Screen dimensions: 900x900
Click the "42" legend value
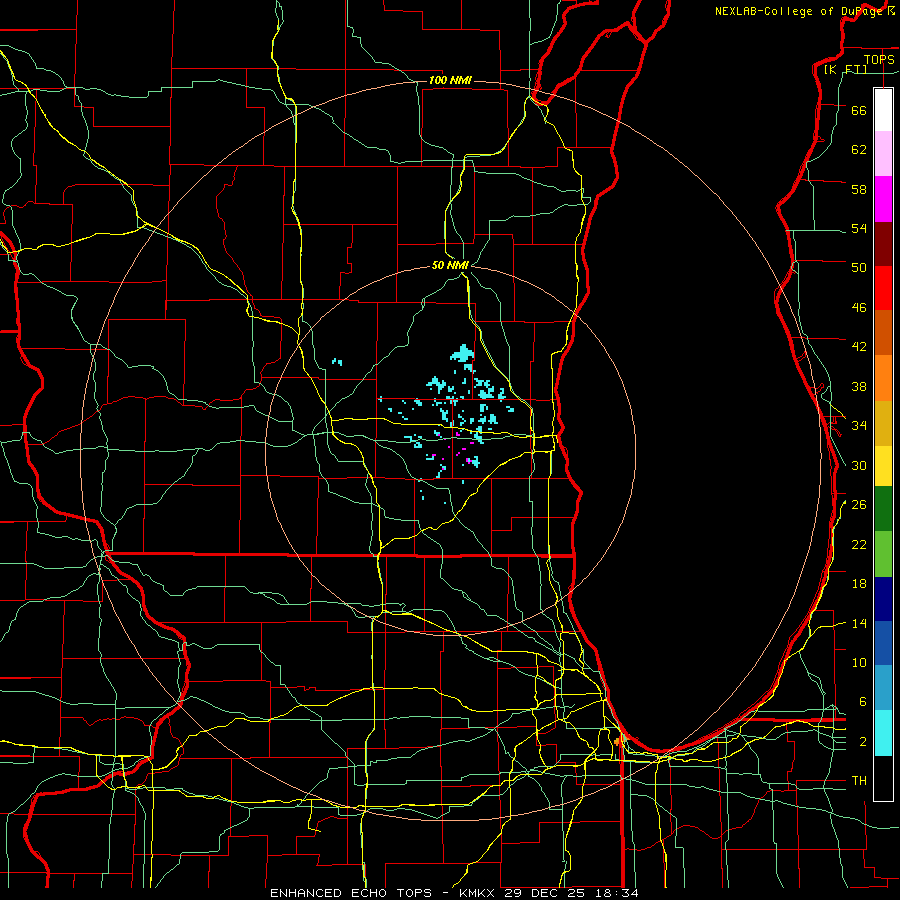point(859,346)
